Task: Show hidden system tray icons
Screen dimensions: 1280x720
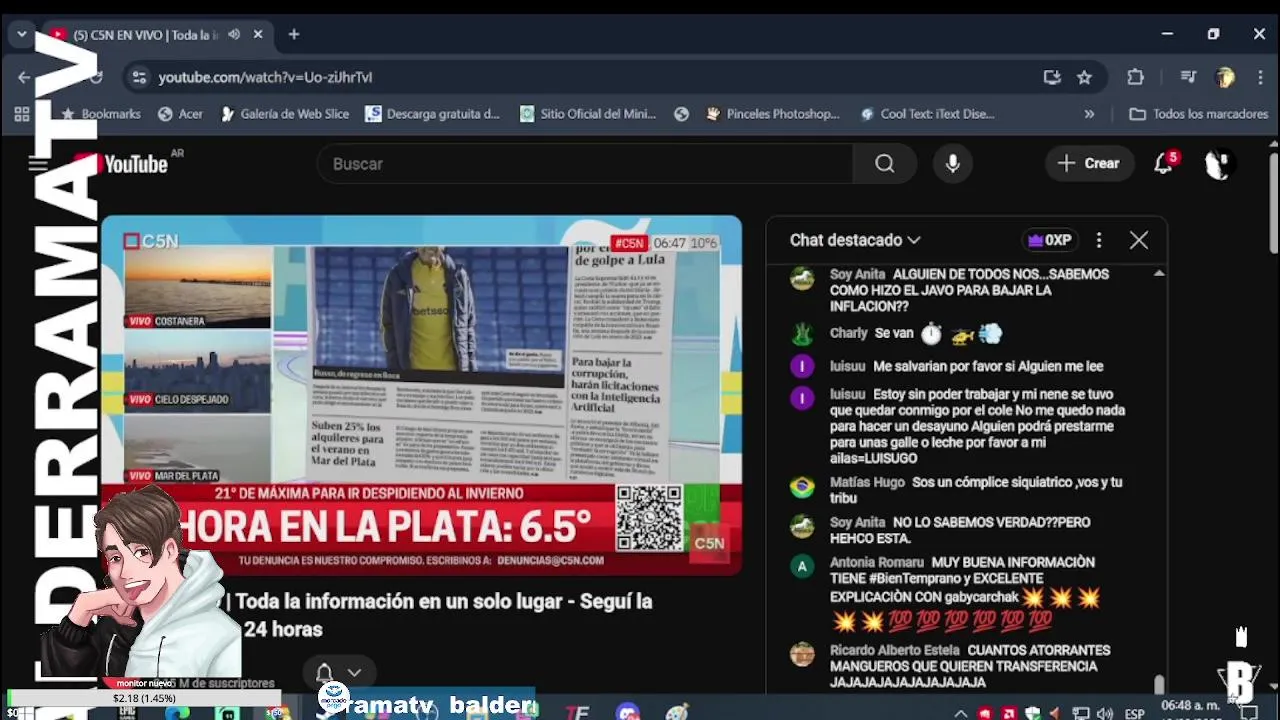Action: click(x=961, y=713)
